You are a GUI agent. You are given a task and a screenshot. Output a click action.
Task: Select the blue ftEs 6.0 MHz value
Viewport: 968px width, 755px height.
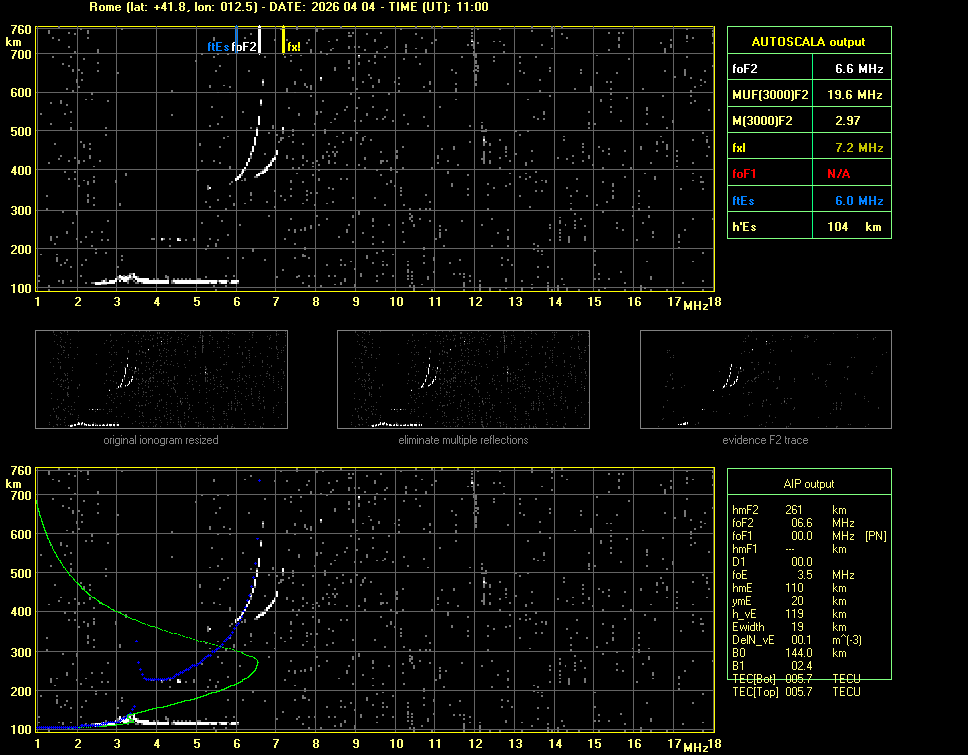859,201
